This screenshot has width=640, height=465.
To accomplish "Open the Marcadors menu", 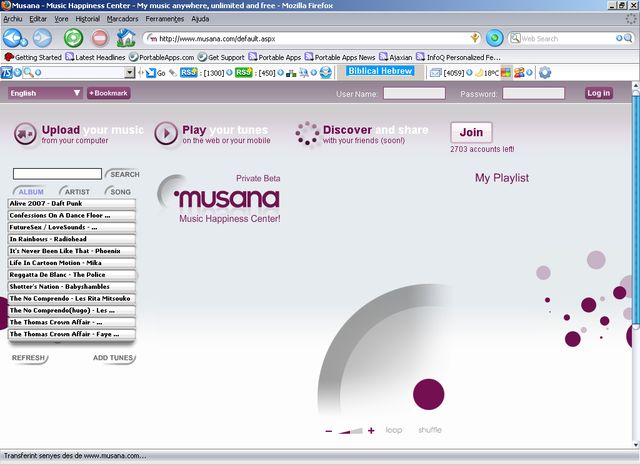I will click(x=122, y=19).
